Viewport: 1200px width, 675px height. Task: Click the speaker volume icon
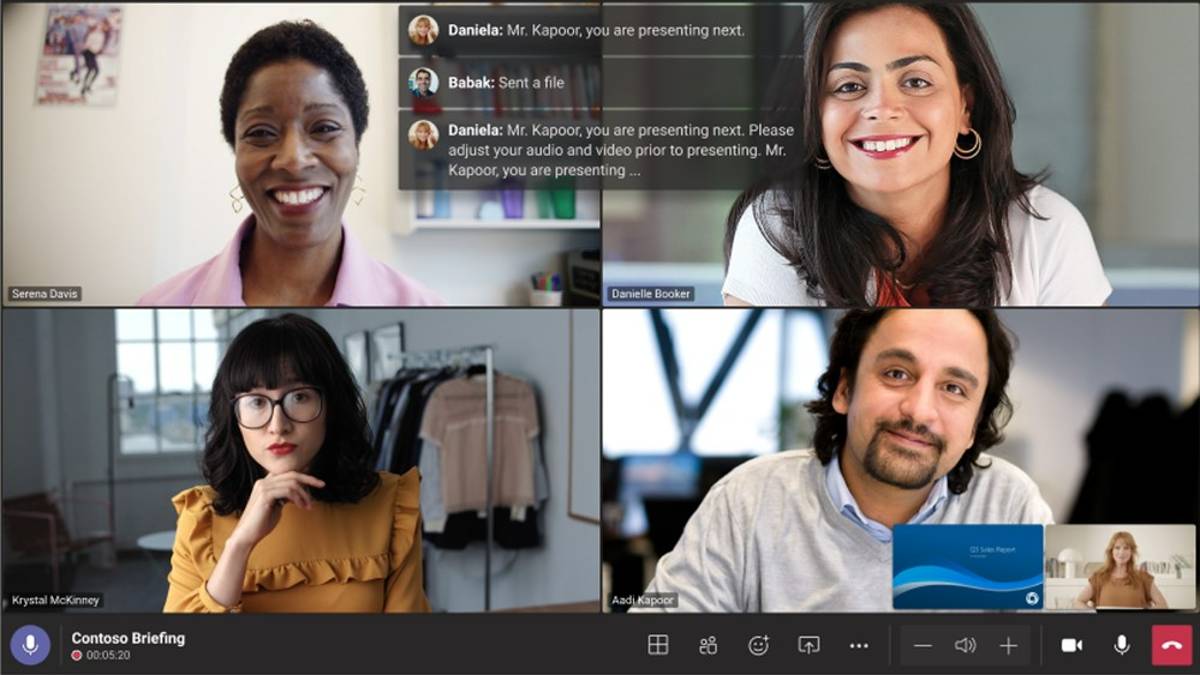click(963, 645)
